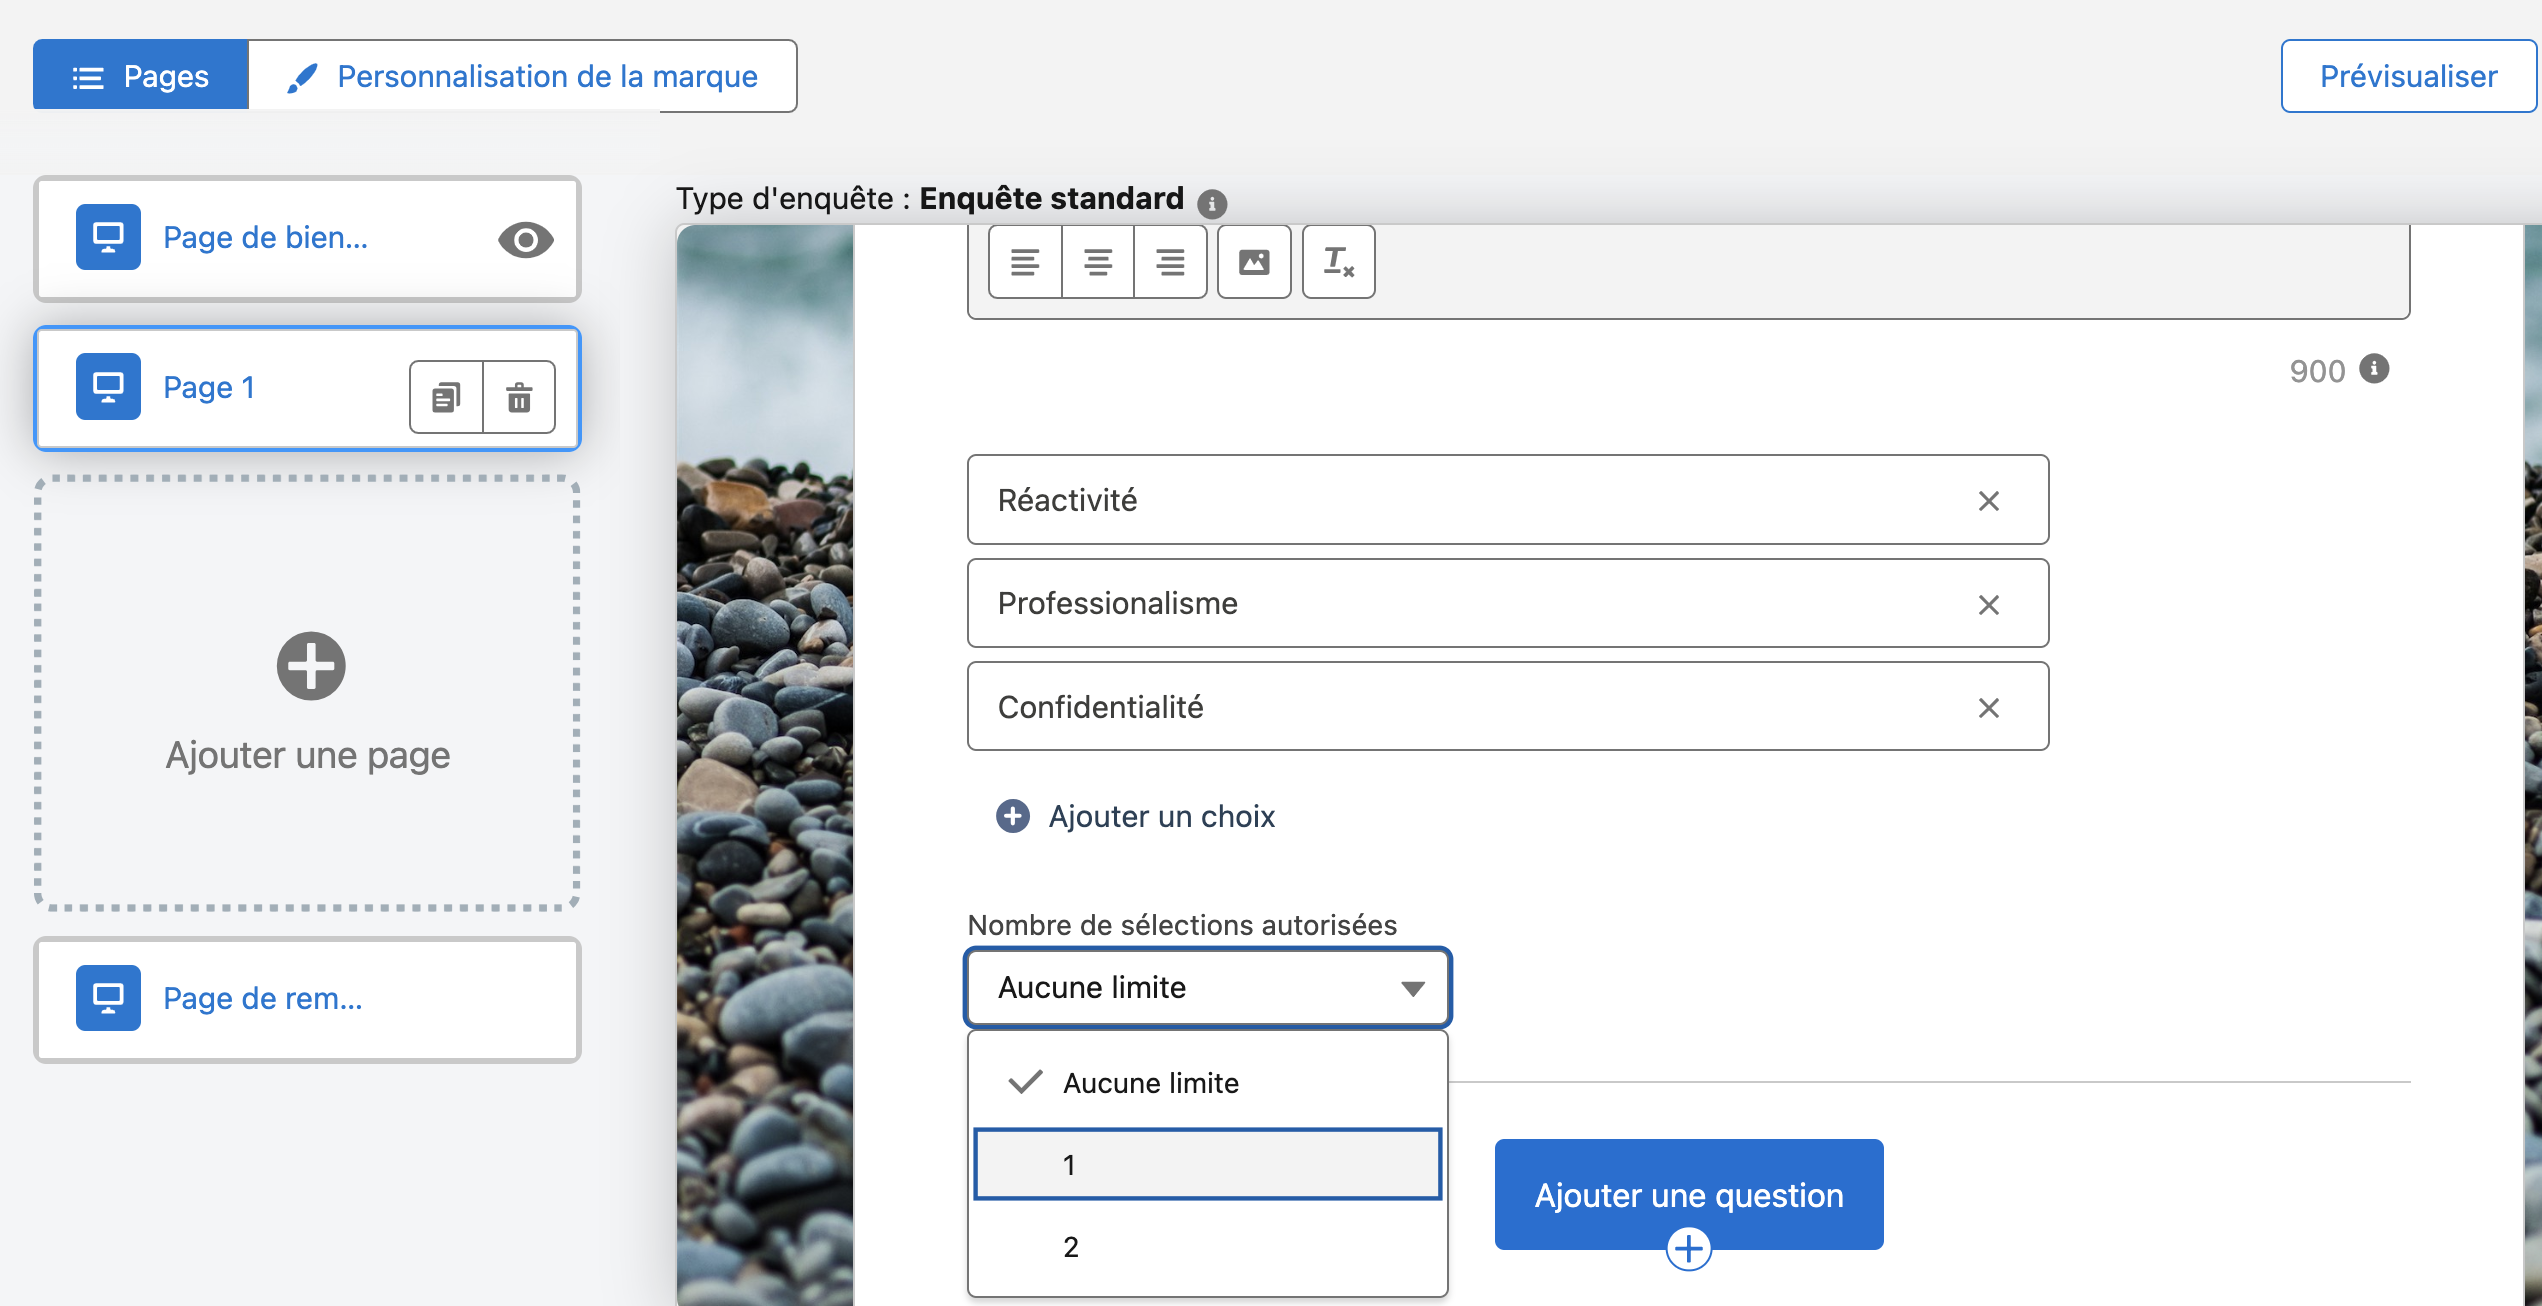Switch to Personnalisation de la marque tab
Viewport: 2542px width, 1306px height.
[523, 77]
